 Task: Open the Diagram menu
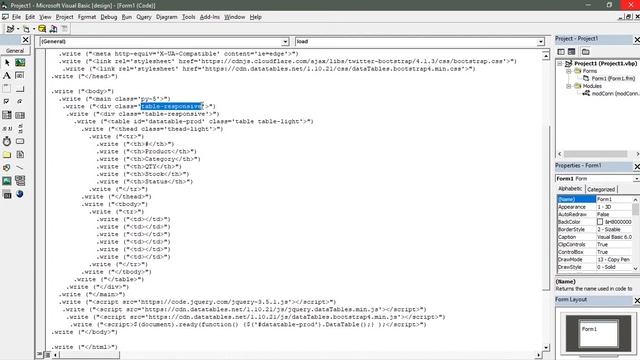point(167,17)
